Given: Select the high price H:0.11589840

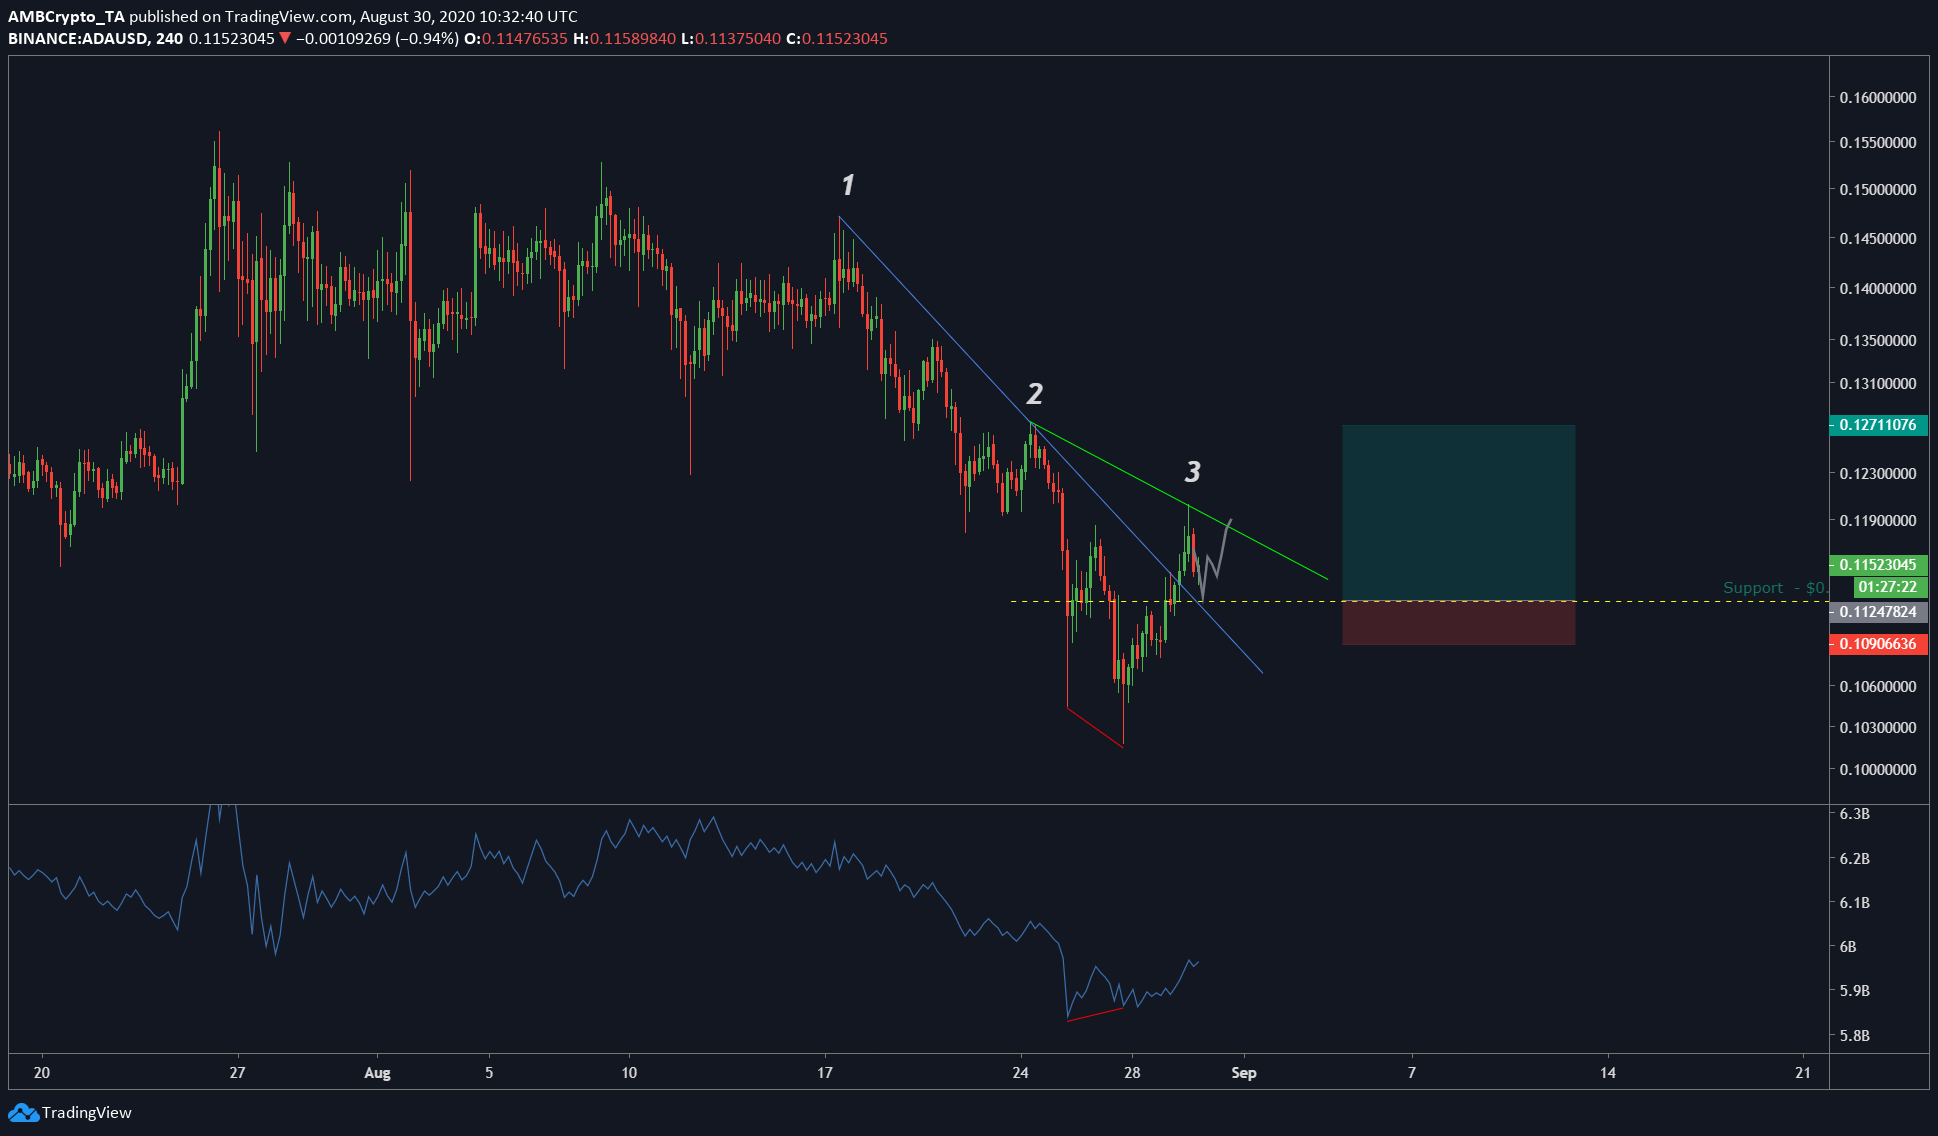Looking at the screenshot, I should [x=625, y=38].
